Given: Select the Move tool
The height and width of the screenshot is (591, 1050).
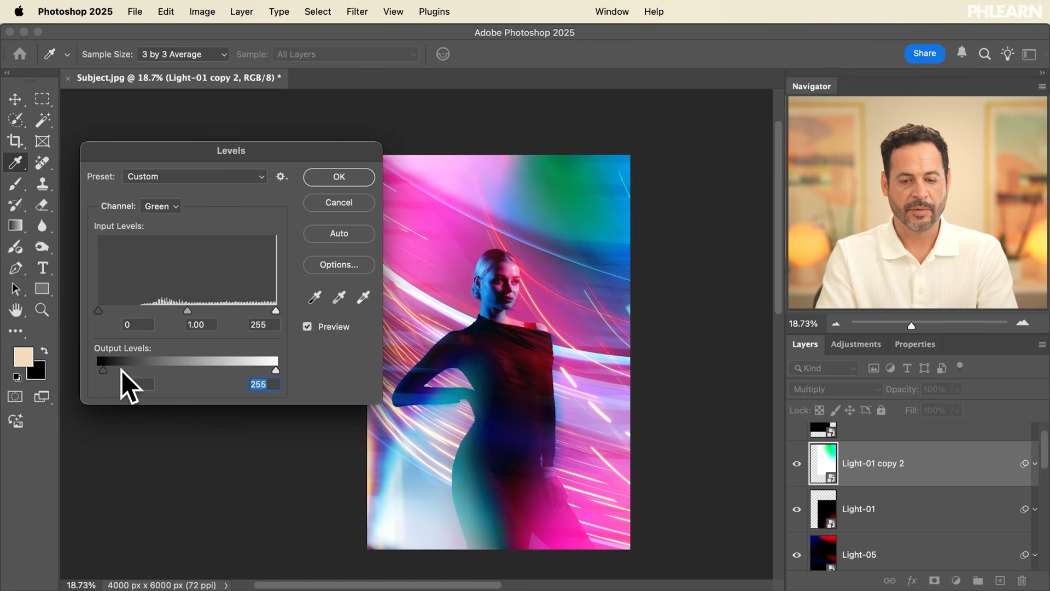Looking at the screenshot, I should tap(15, 99).
